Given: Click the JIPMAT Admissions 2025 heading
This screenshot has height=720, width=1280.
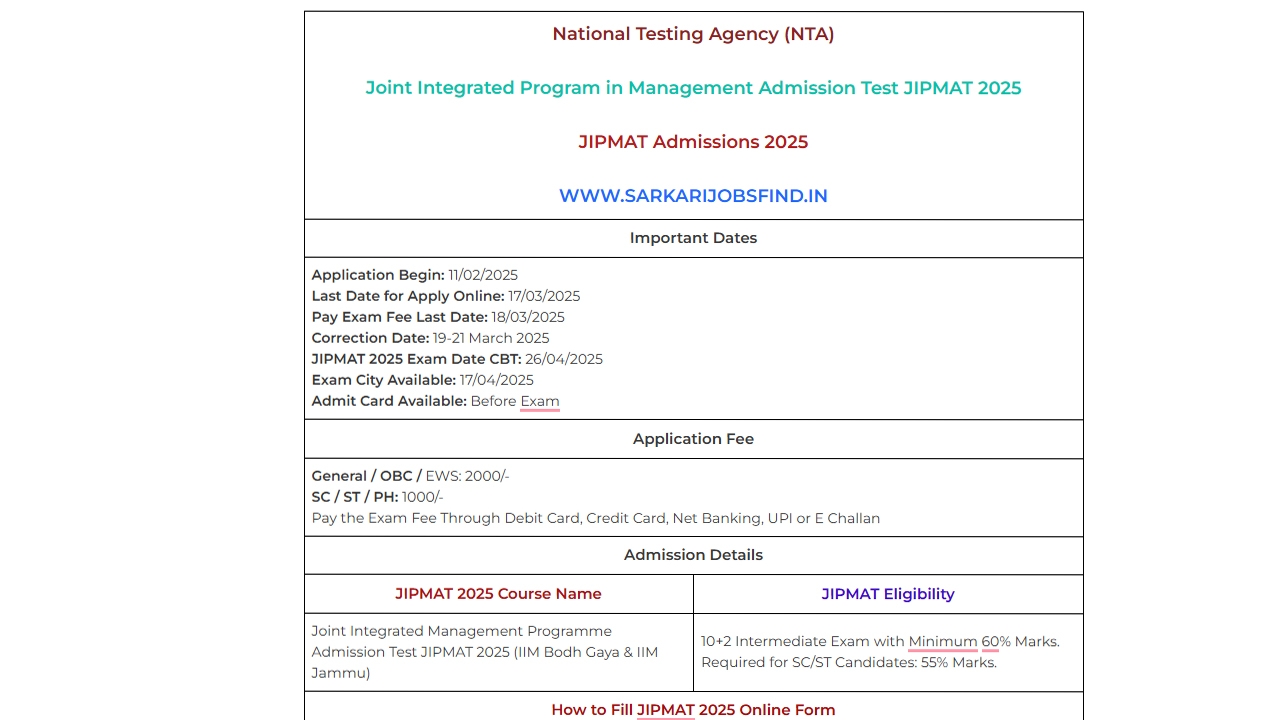Looking at the screenshot, I should 693,141.
